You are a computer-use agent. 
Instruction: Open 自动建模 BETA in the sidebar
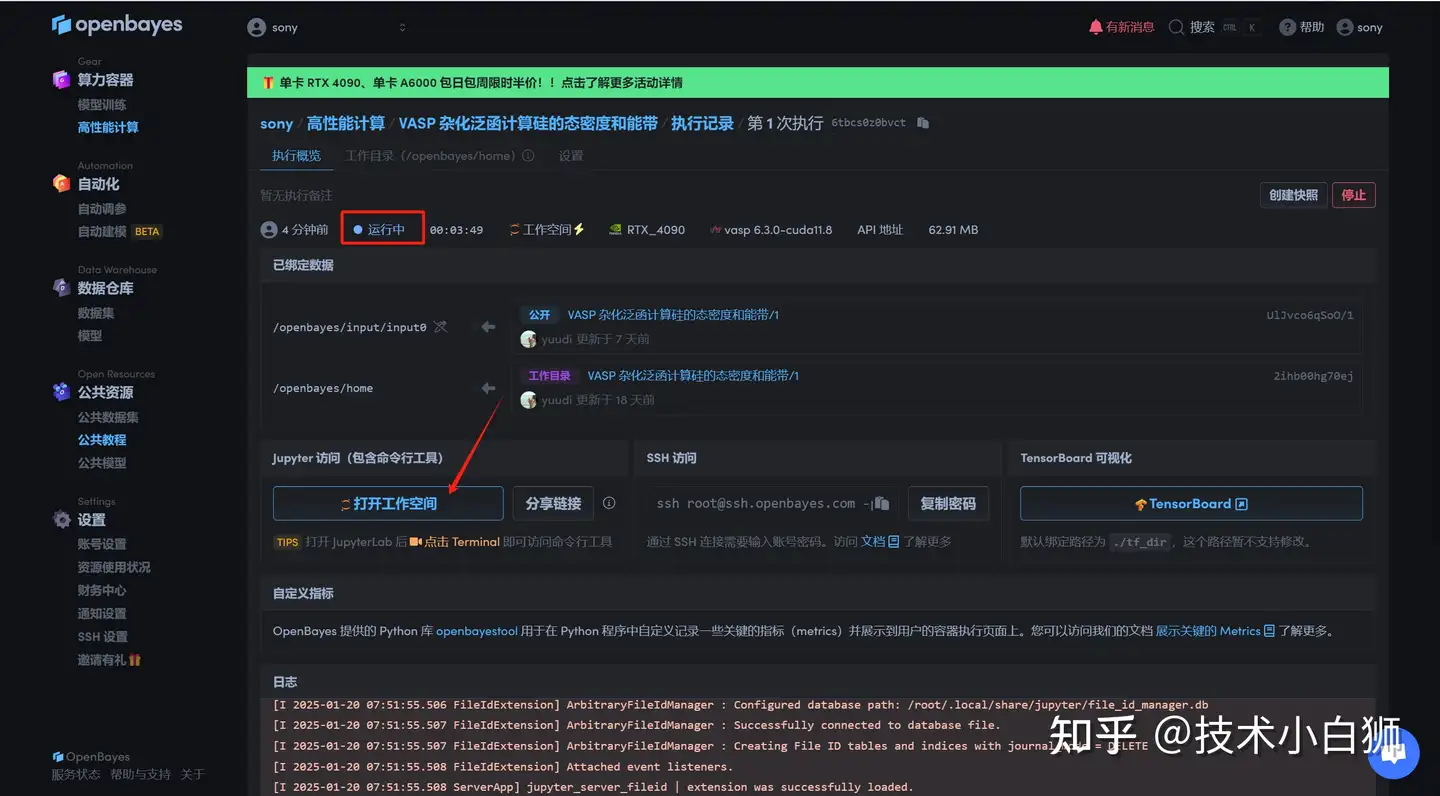pos(119,231)
